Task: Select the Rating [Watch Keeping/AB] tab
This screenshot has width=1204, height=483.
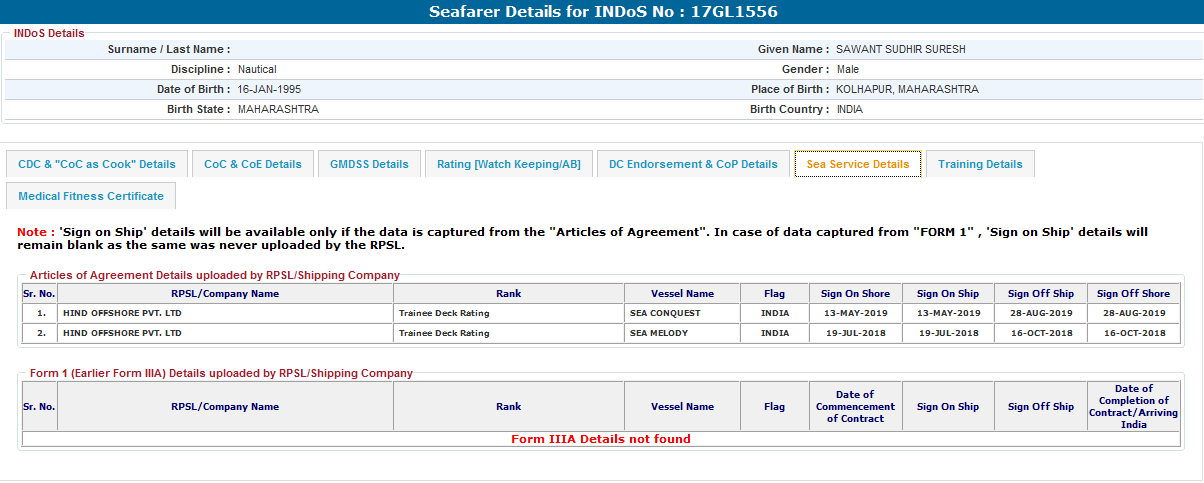Action: [508, 164]
